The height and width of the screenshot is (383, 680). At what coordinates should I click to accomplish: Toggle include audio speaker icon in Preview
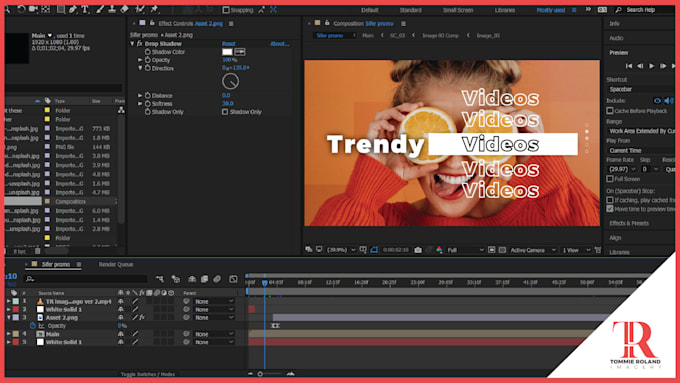pyautogui.click(x=668, y=101)
